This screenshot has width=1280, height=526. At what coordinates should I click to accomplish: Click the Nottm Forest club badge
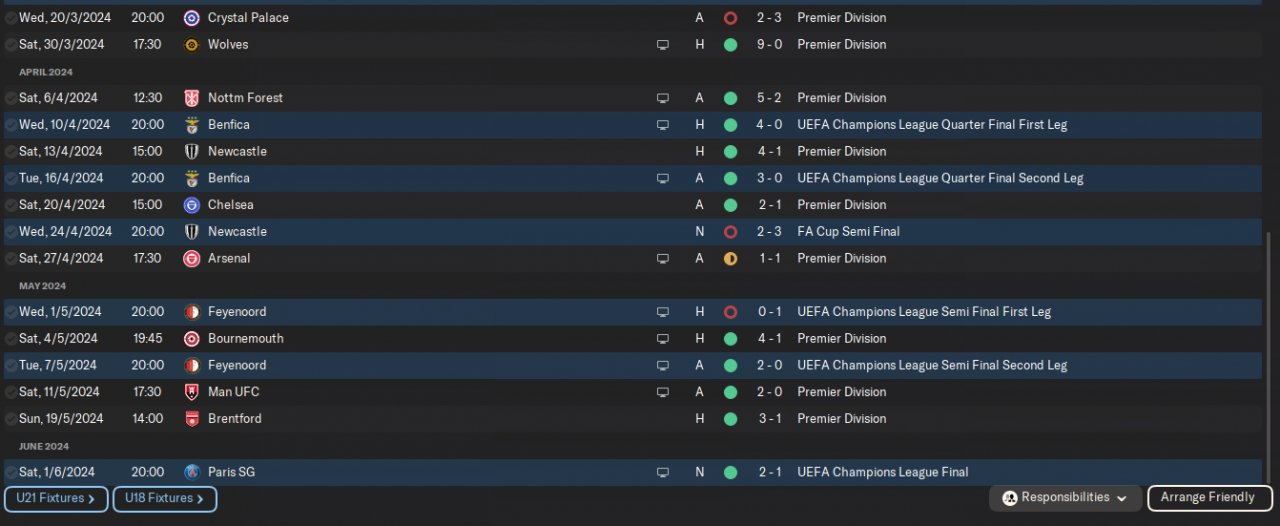192,98
